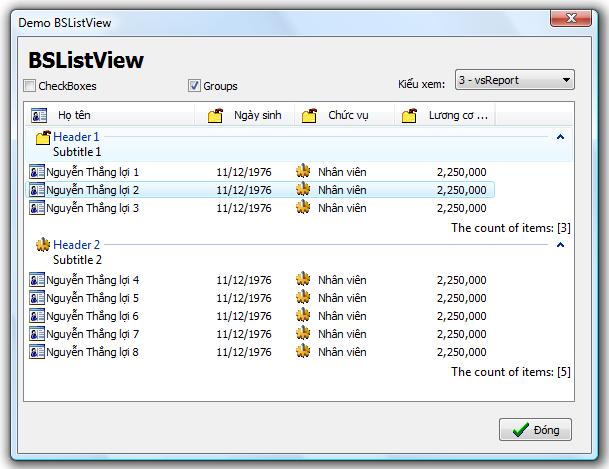Click gear icon in Nguyễn Thắng lợi 6 row
The image size is (609, 469).
click(x=303, y=315)
